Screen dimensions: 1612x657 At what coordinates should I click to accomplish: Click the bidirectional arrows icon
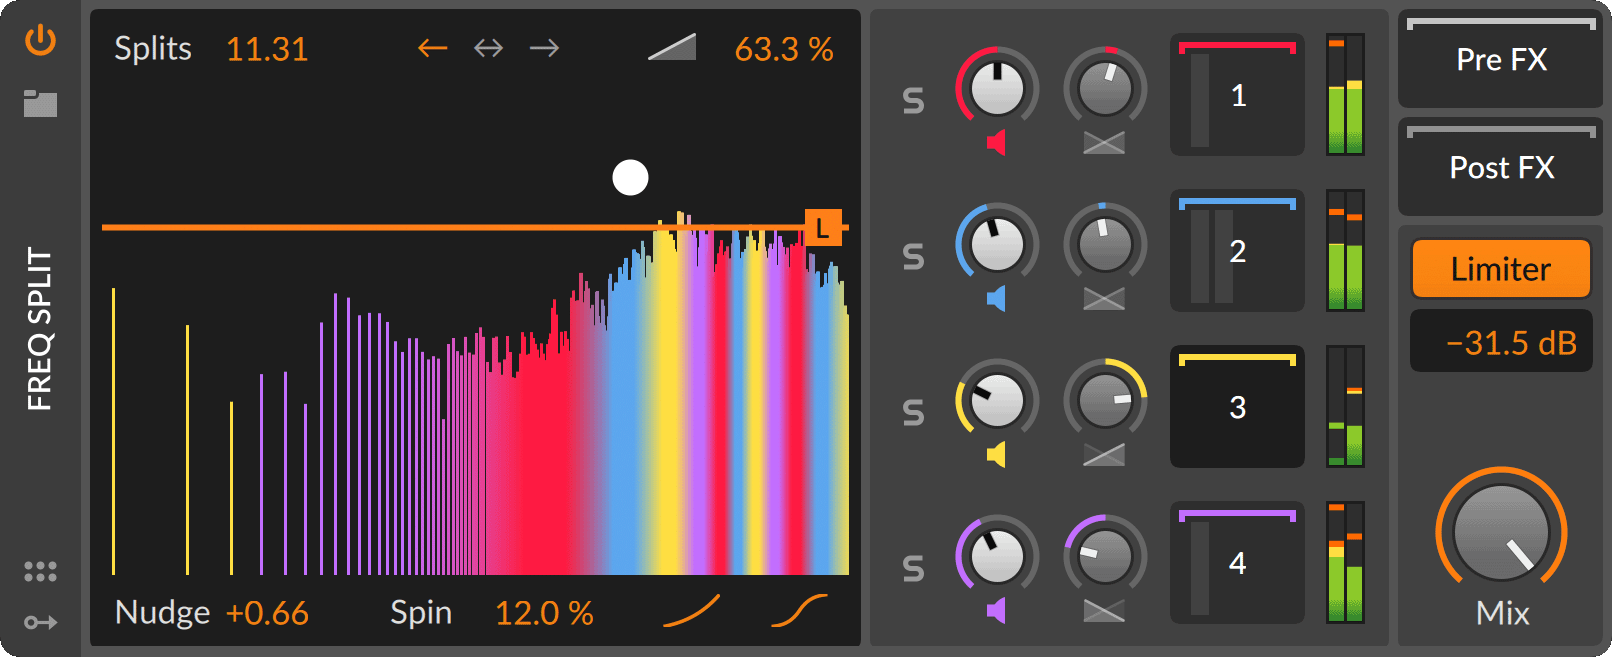click(488, 48)
